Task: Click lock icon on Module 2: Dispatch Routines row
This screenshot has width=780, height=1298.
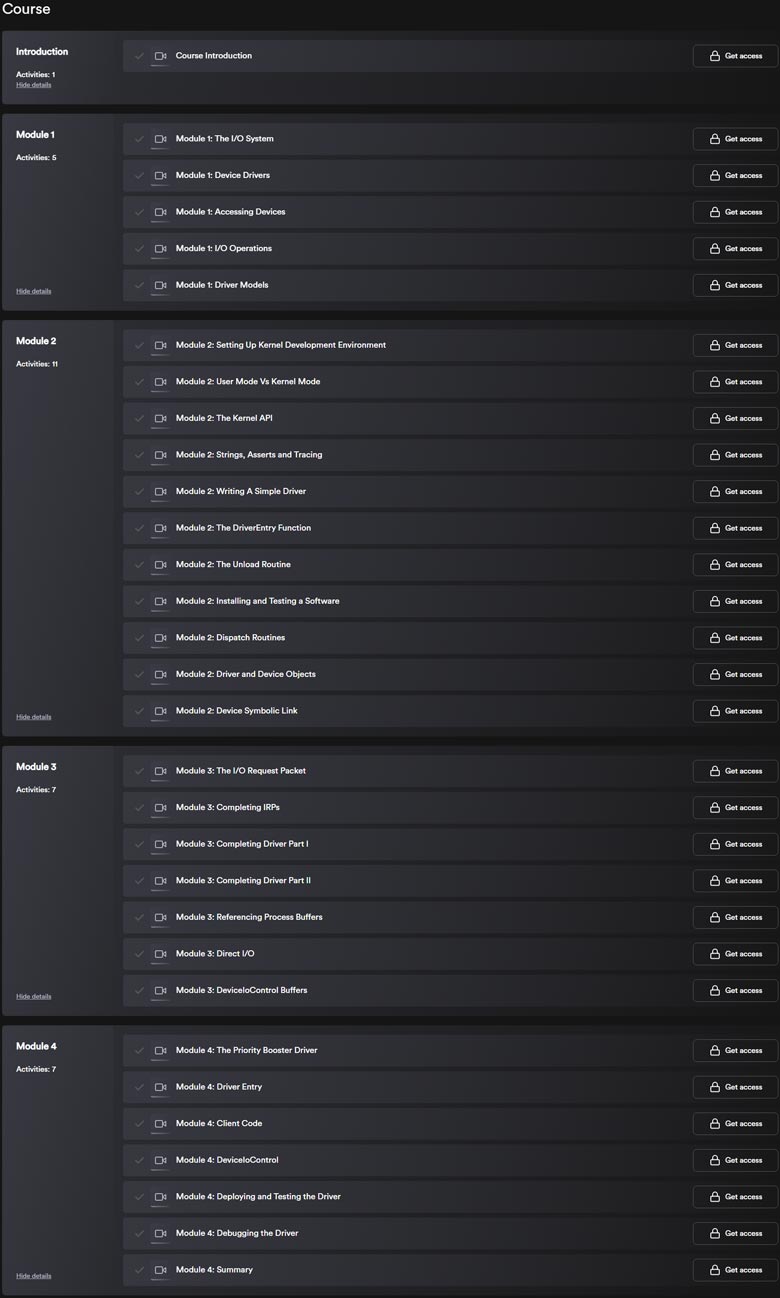Action: [x=714, y=638]
